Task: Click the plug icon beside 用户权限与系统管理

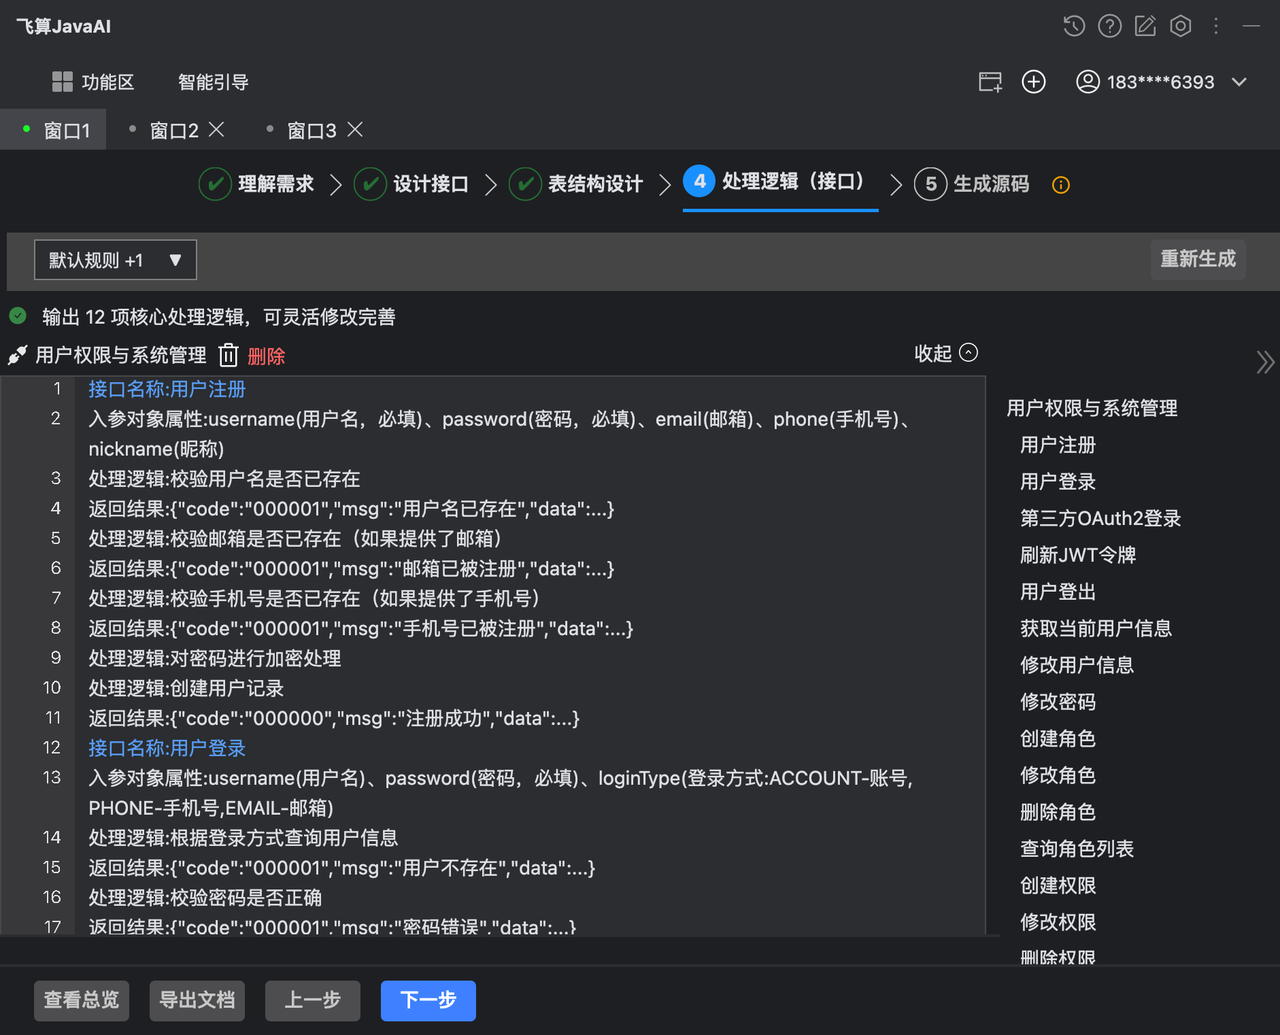Action: point(17,355)
